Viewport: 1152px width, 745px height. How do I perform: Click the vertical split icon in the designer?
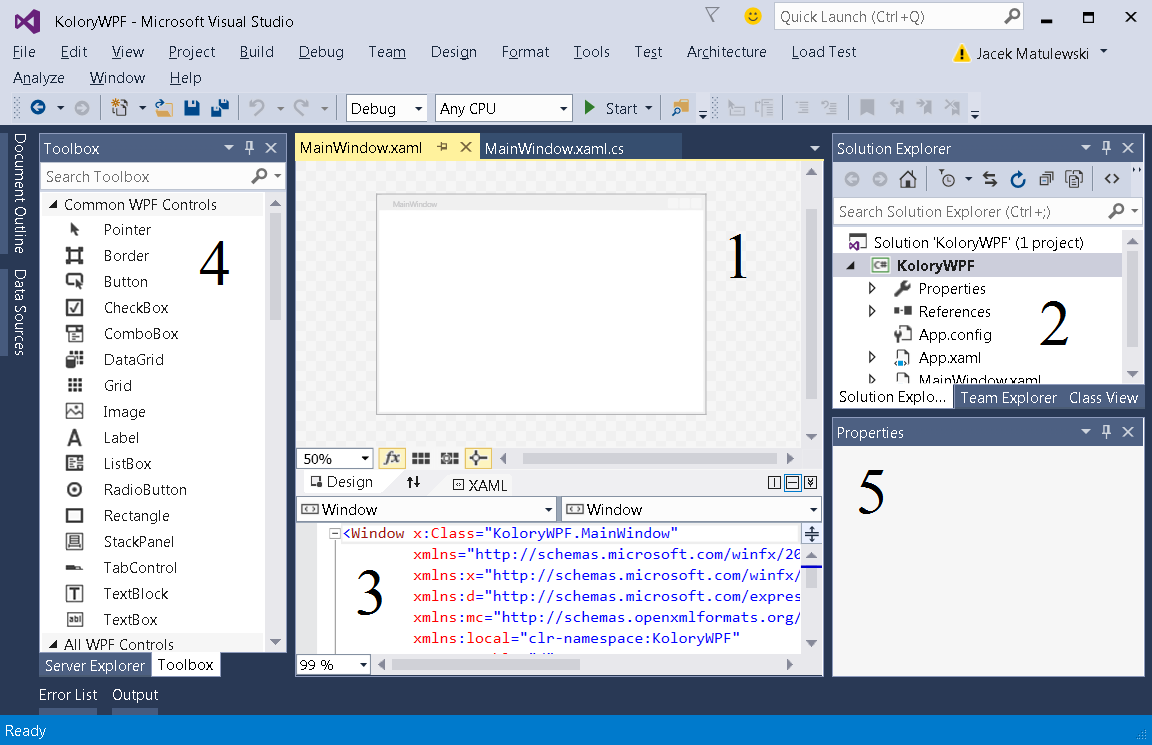pyautogui.click(x=774, y=483)
